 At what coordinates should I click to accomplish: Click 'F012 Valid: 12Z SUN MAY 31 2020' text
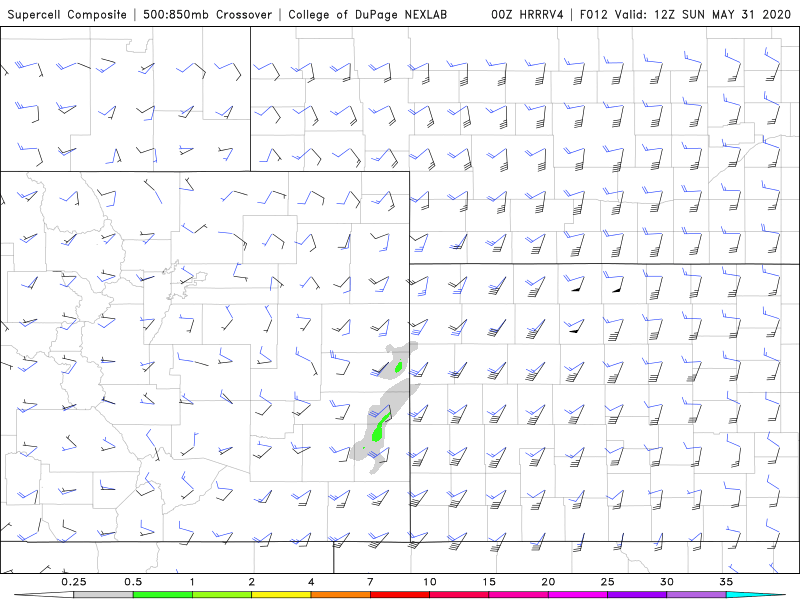(685, 14)
